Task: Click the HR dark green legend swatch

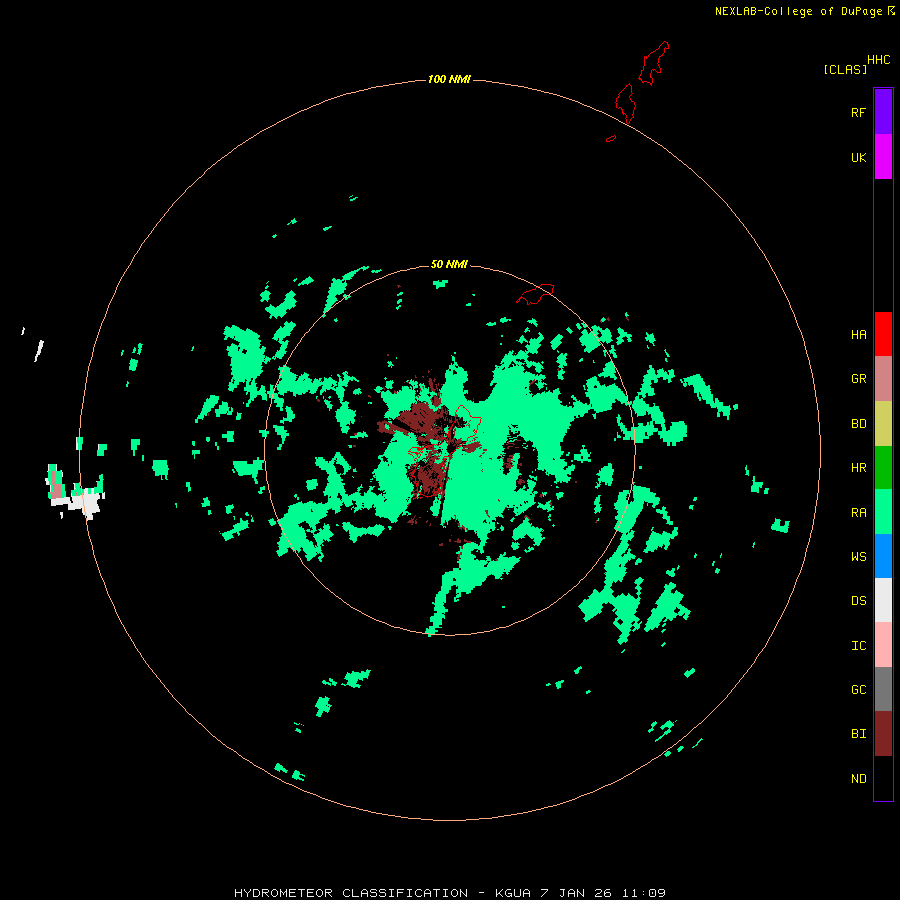Action: pyautogui.click(x=883, y=468)
